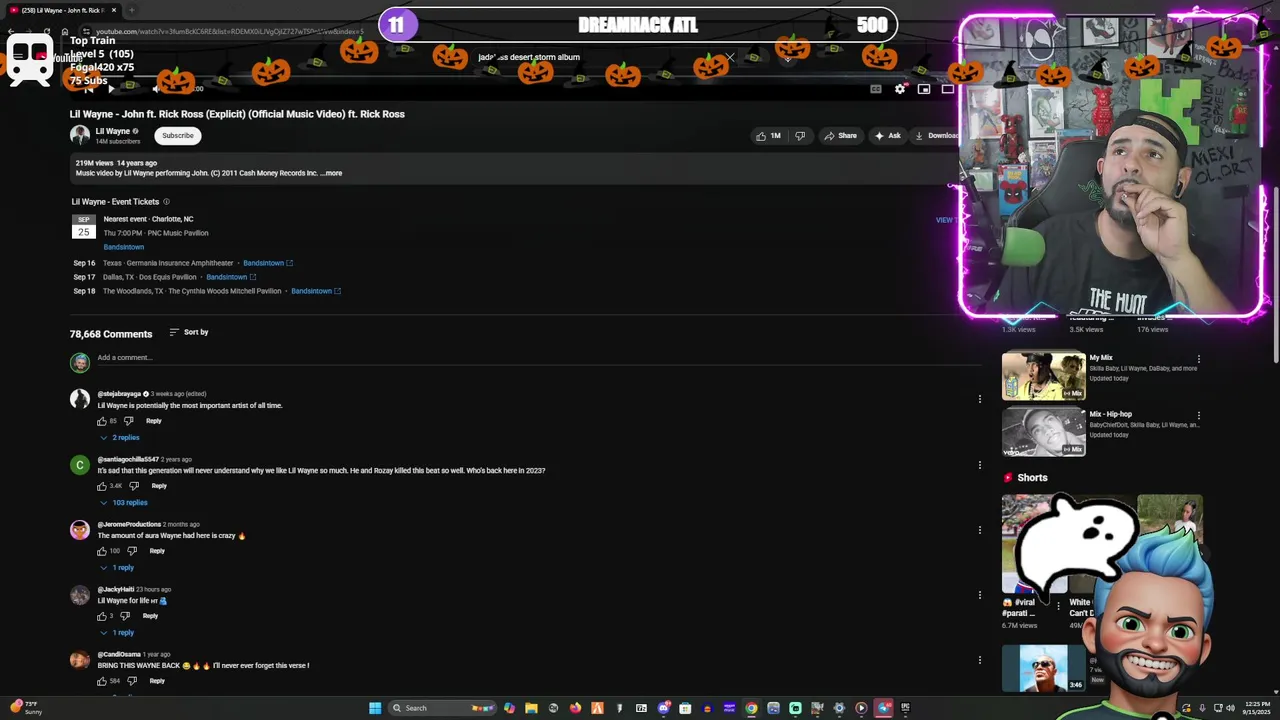This screenshot has width=1280, height=720.
Task: Clear the YouTube search box with X
Action: click(730, 57)
